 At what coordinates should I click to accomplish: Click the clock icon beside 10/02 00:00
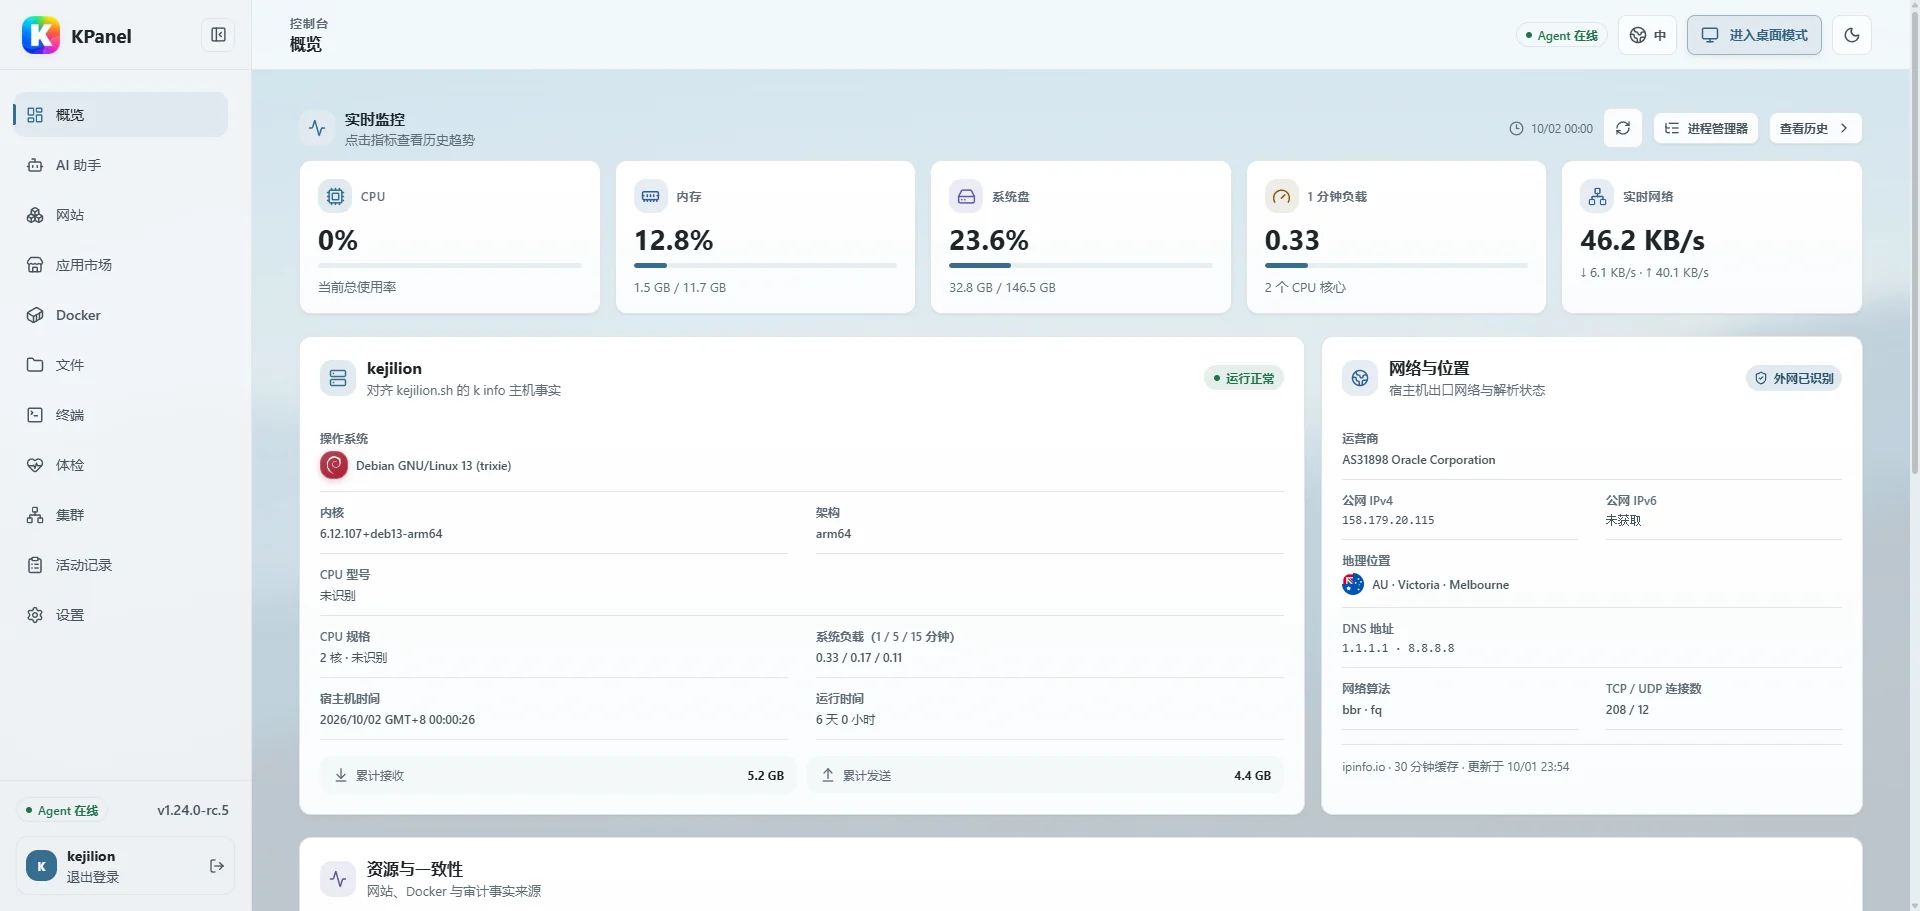click(1516, 129)
